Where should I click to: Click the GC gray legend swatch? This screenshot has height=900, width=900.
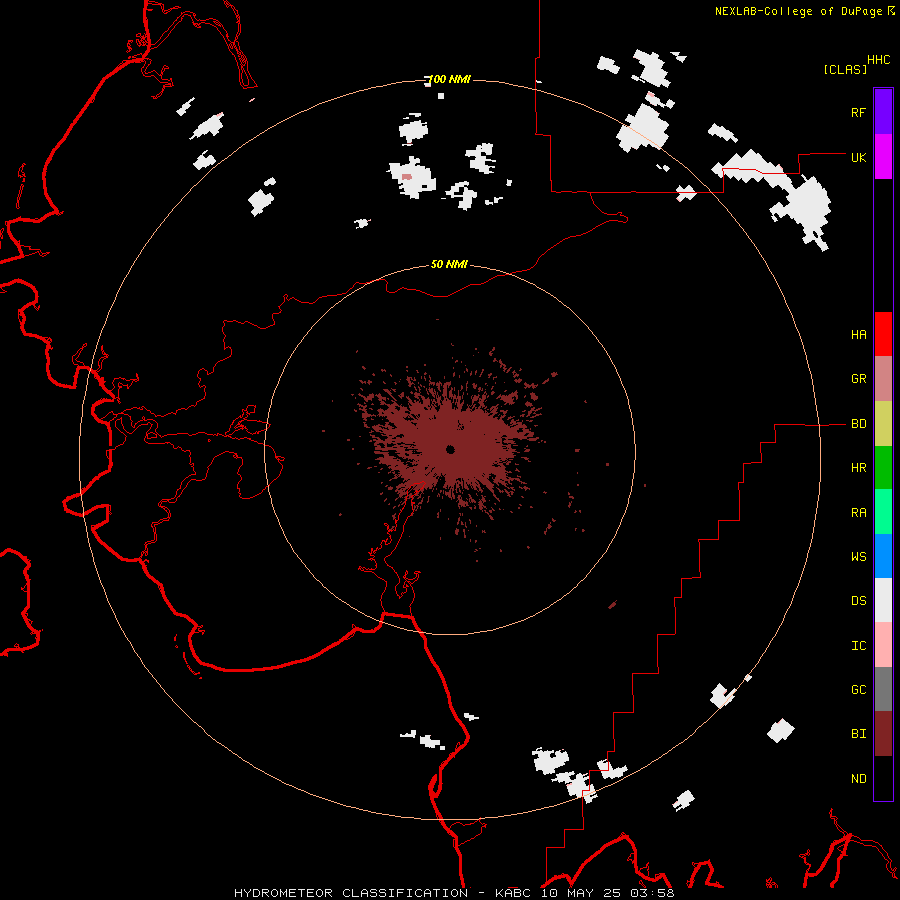[883, 689]
